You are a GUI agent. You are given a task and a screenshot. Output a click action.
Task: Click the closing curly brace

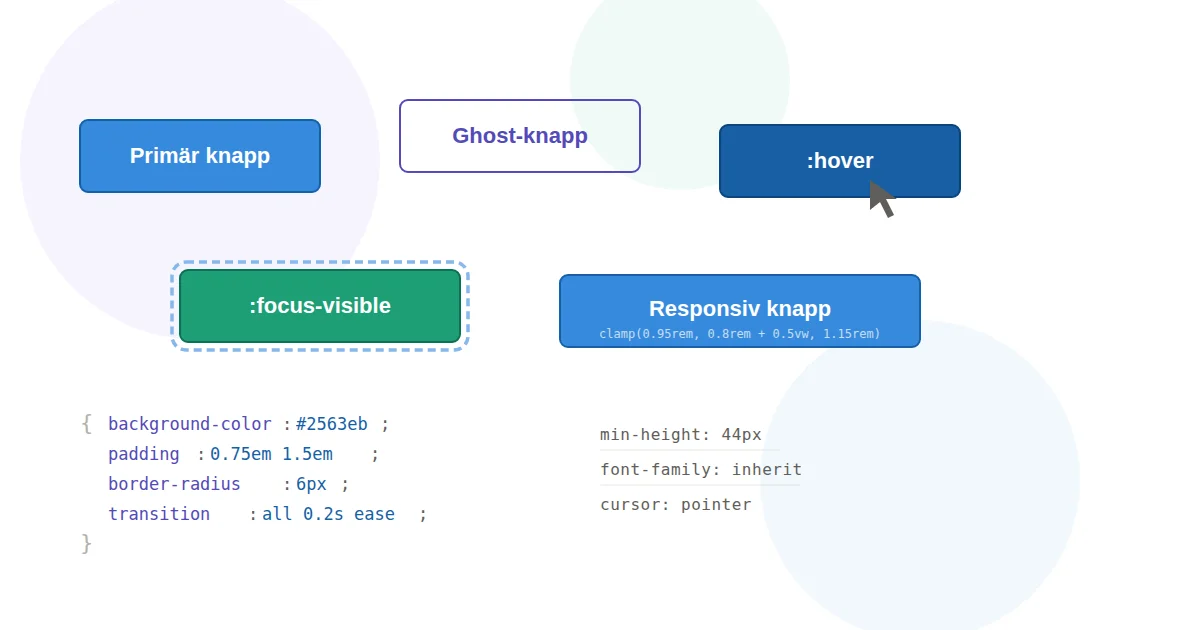pos(87,544)
